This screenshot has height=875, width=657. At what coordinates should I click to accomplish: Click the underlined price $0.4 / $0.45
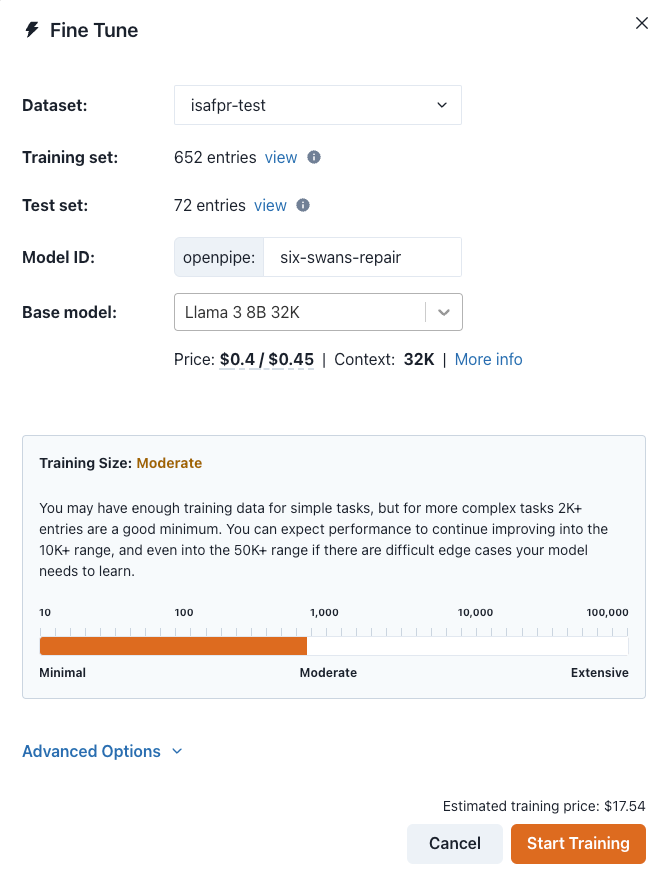[267, 359]
